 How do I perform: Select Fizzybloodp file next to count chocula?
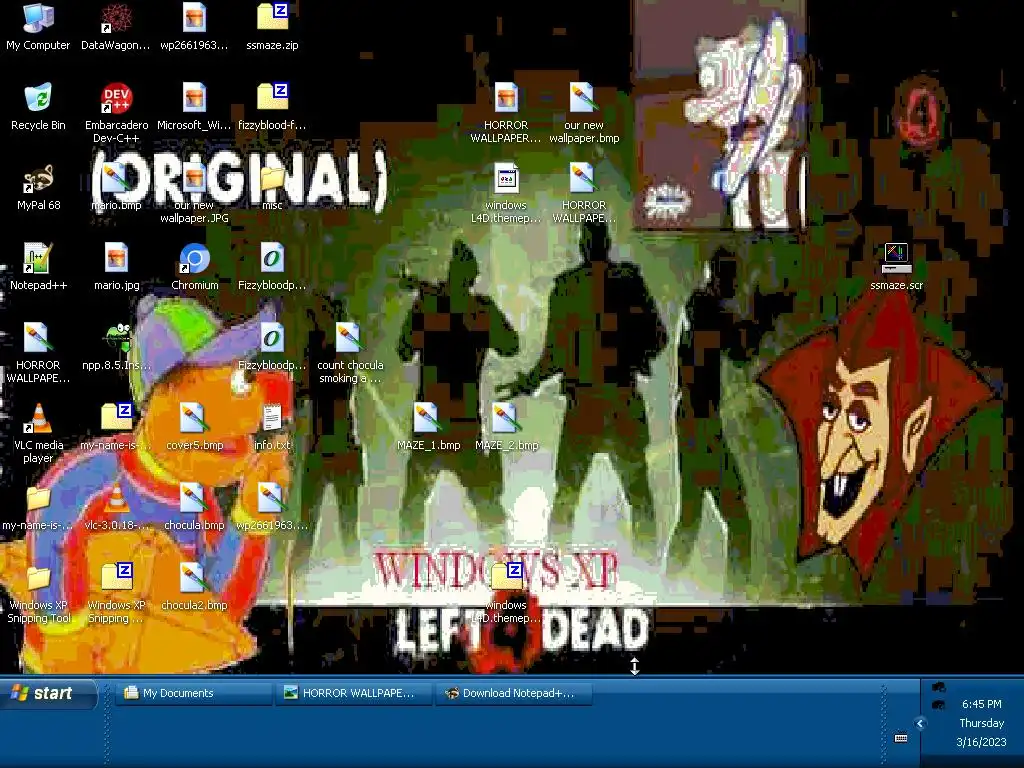tap(272, 338)
